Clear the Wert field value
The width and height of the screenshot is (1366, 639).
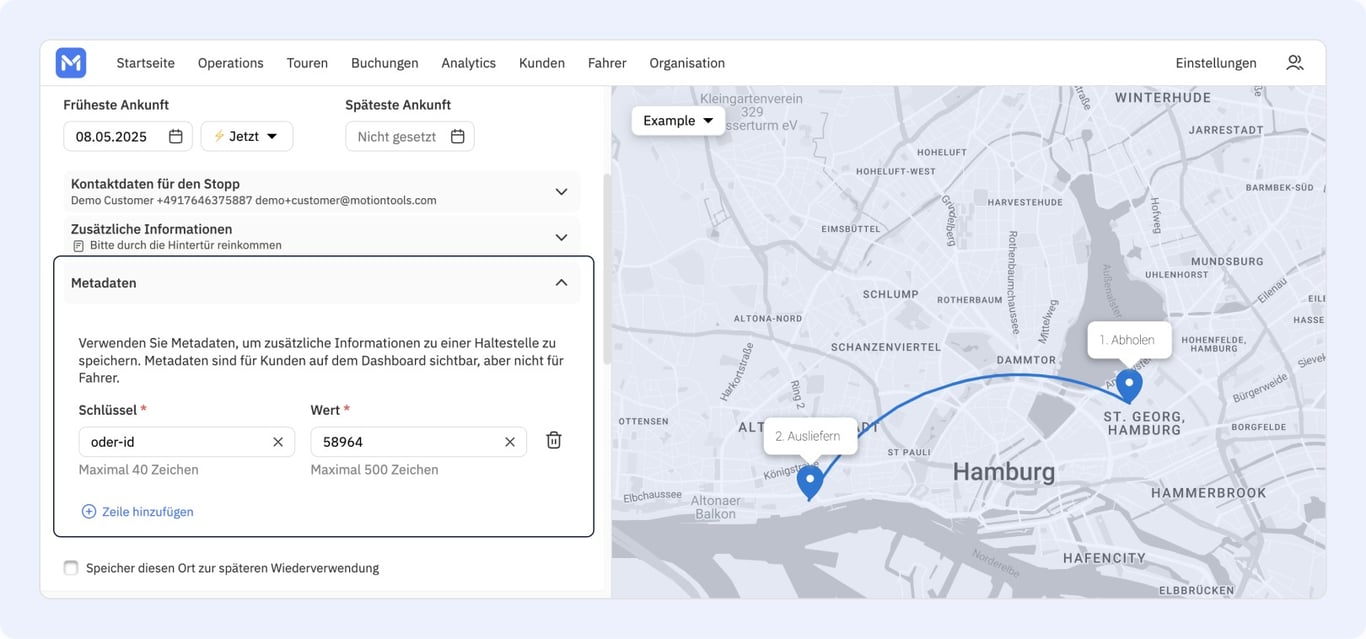[x=510, y=441]
